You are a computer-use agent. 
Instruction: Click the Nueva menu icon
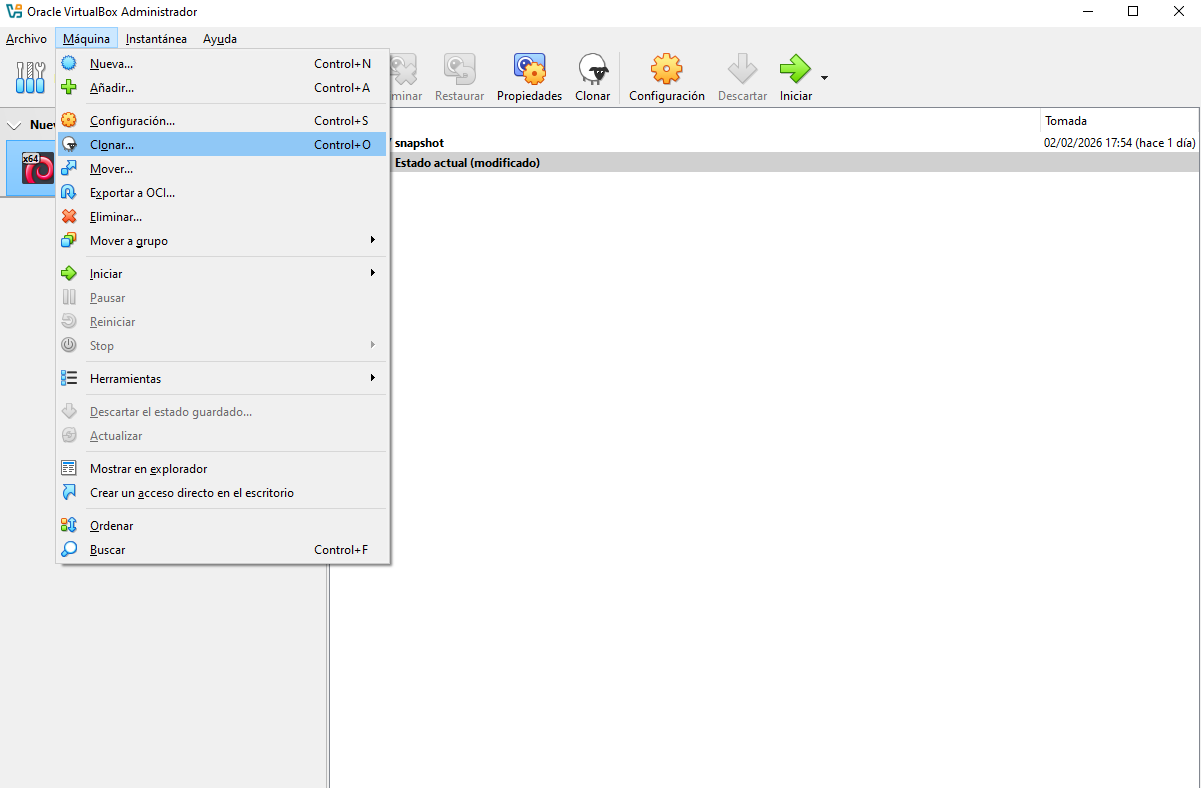(x=69, y=63)
